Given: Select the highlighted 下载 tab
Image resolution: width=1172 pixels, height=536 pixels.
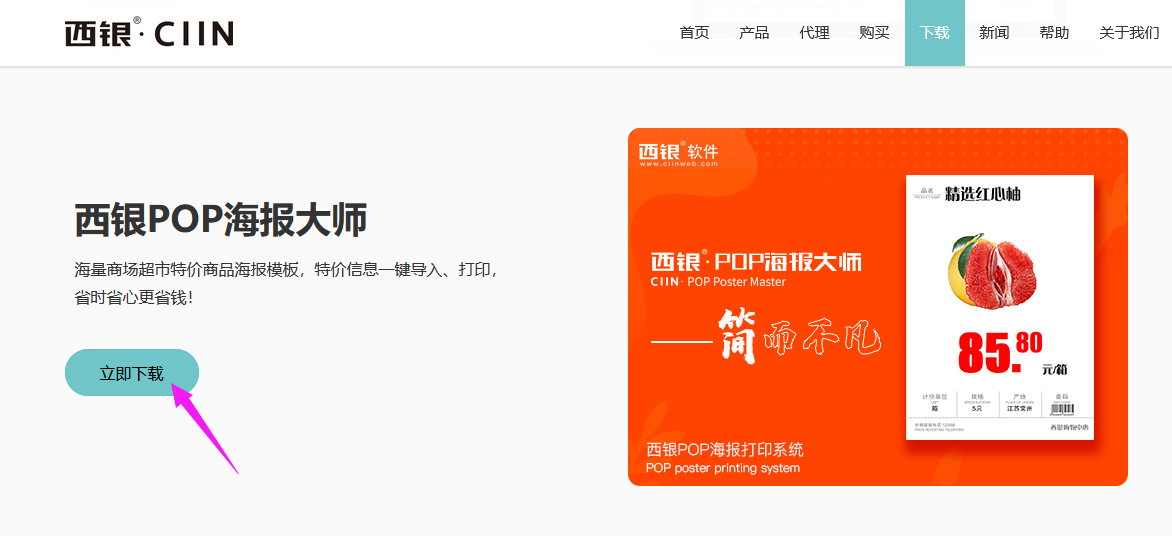Looking at the screenshot, I should point(934,33).
